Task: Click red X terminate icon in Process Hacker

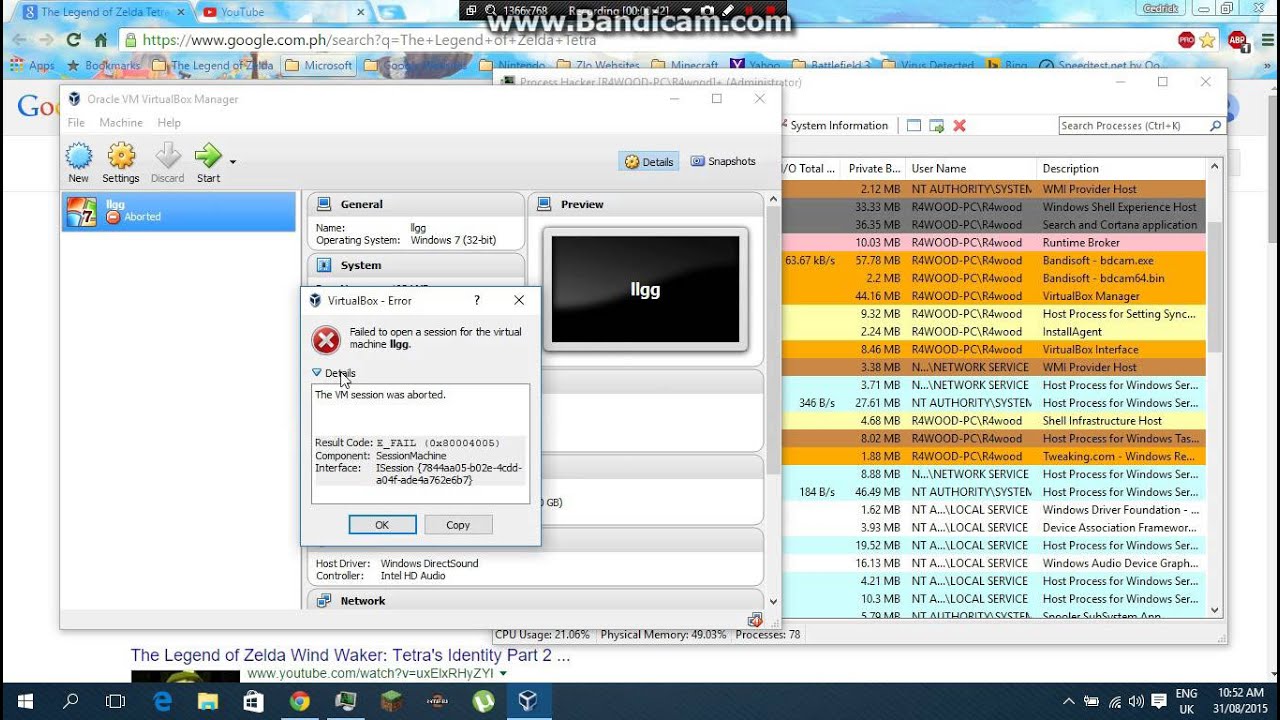Action: click(959, 126)
